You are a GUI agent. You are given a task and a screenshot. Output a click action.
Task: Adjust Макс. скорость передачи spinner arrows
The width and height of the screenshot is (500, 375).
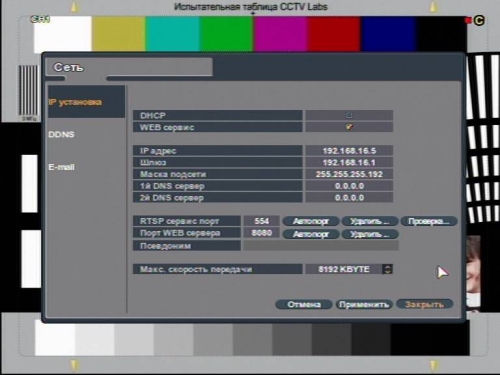coord(387,269)
